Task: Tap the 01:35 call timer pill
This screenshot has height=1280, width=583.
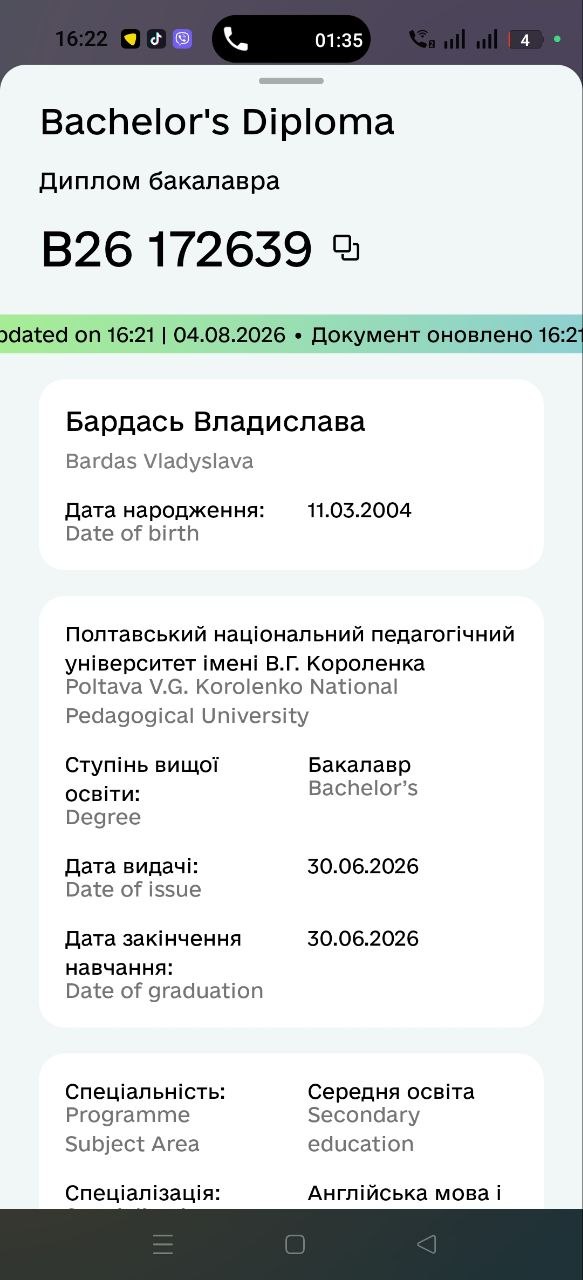Action: 291,39
